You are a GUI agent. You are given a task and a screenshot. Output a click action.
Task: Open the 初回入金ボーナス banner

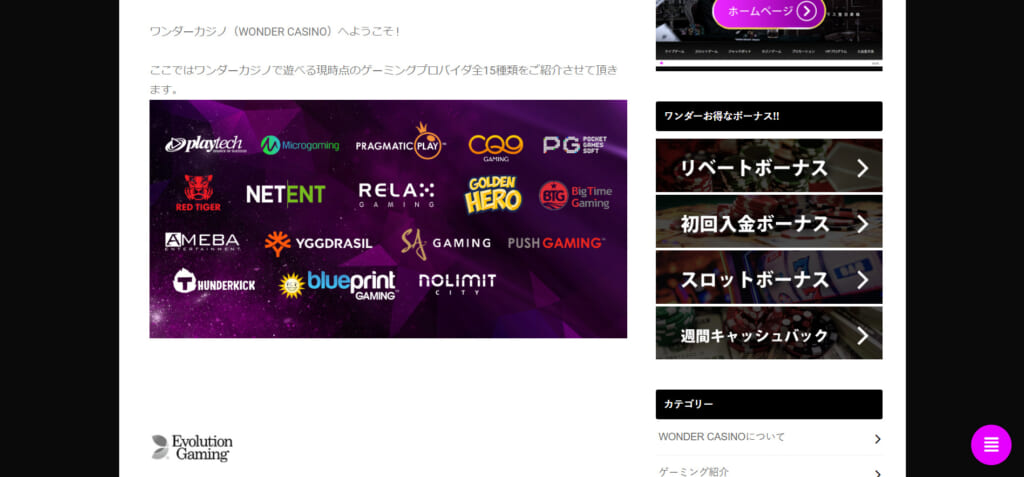769,222
